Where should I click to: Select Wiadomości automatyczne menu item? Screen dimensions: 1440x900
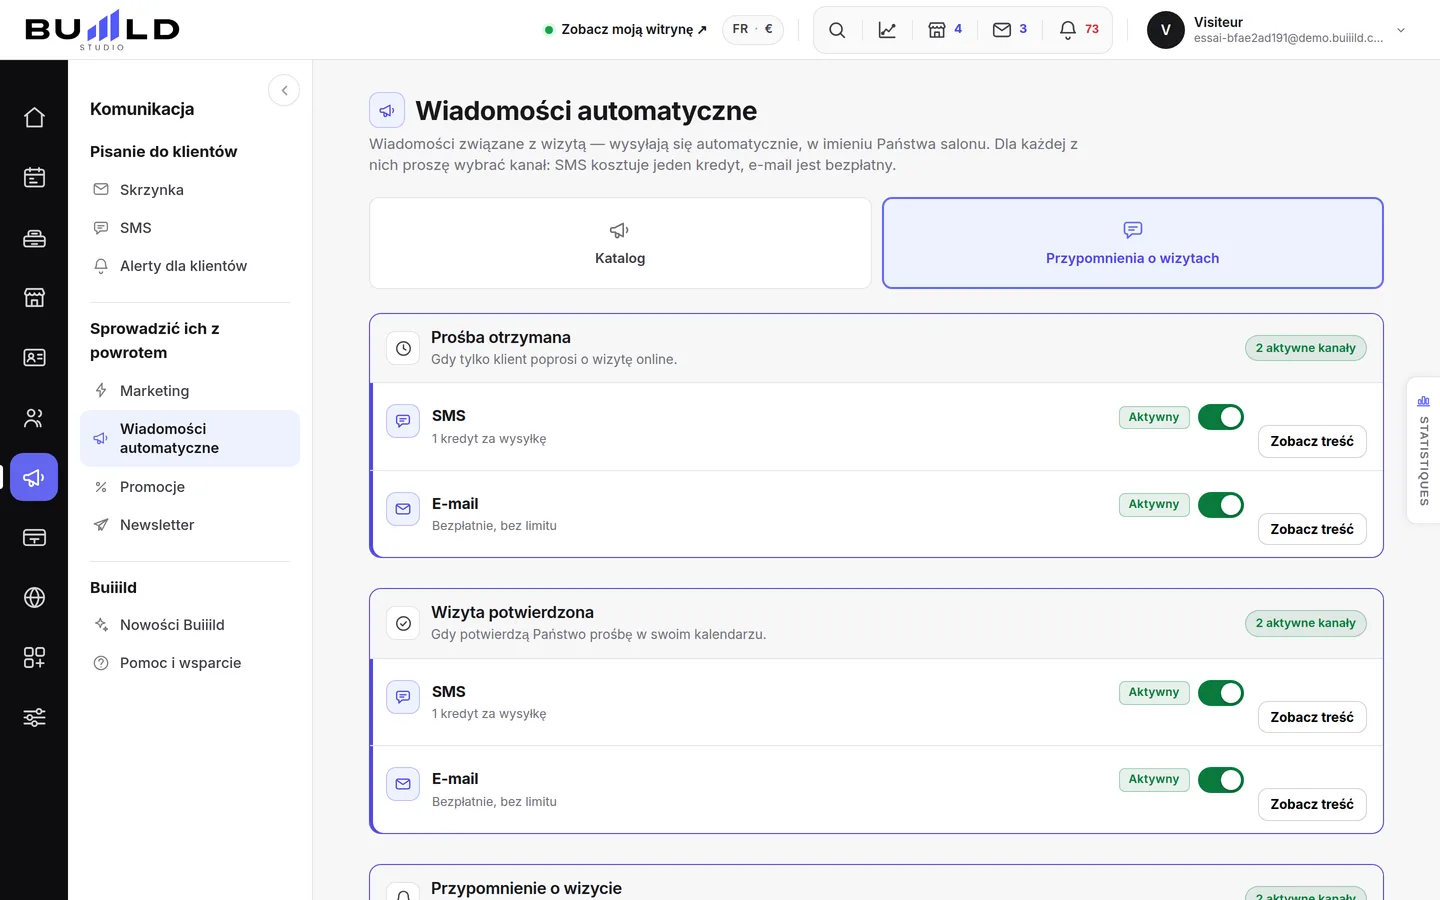190,438
